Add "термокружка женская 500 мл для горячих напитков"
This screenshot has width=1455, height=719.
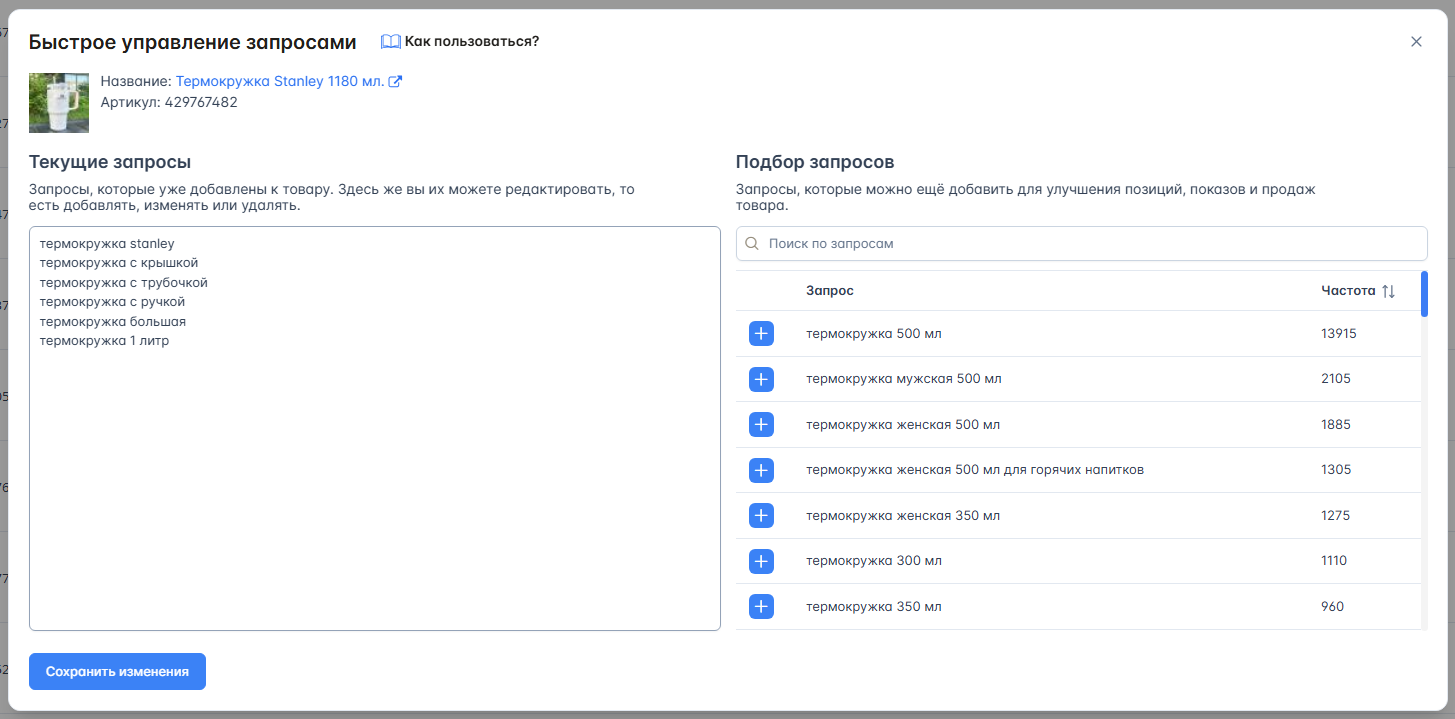point(761,470)
